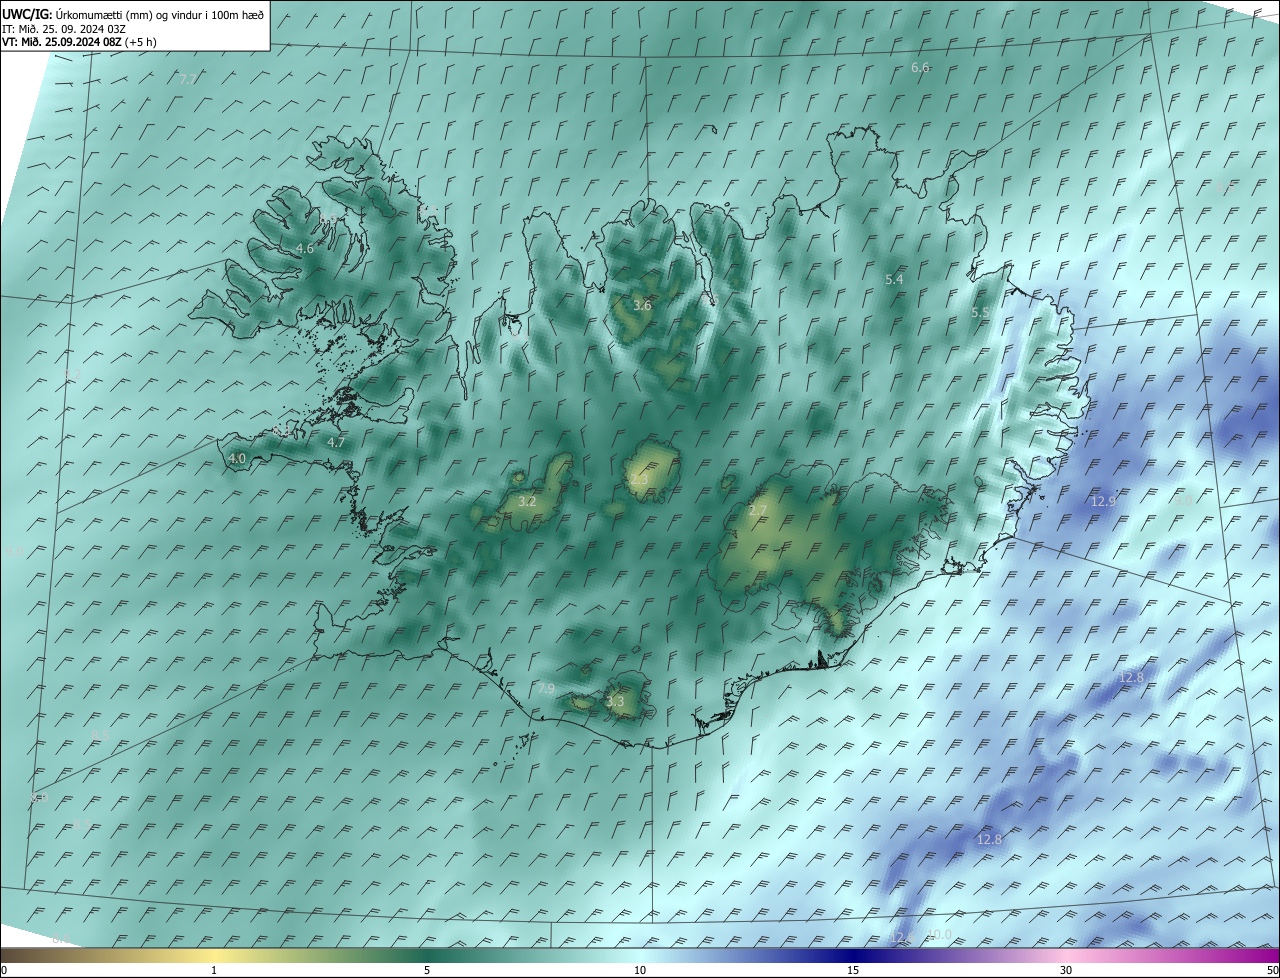
Task: Click the "UWC/IG:" map title line
Action: click(133, 15)
